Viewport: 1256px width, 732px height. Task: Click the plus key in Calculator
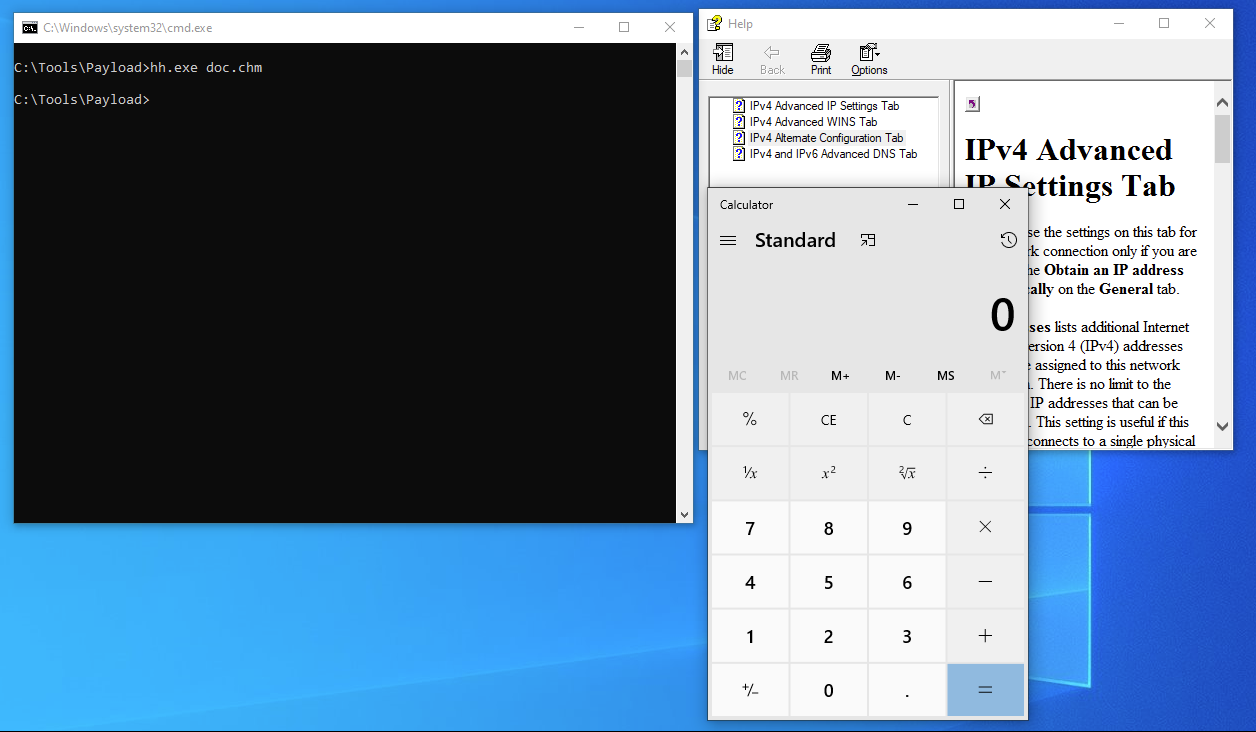click(x=985, y=636)
